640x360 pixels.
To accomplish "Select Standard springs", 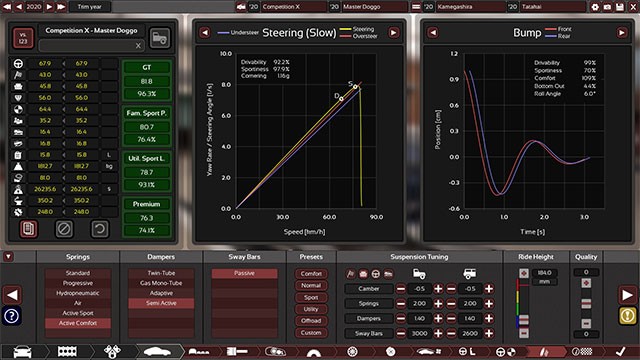I will [x=78, y=273].
